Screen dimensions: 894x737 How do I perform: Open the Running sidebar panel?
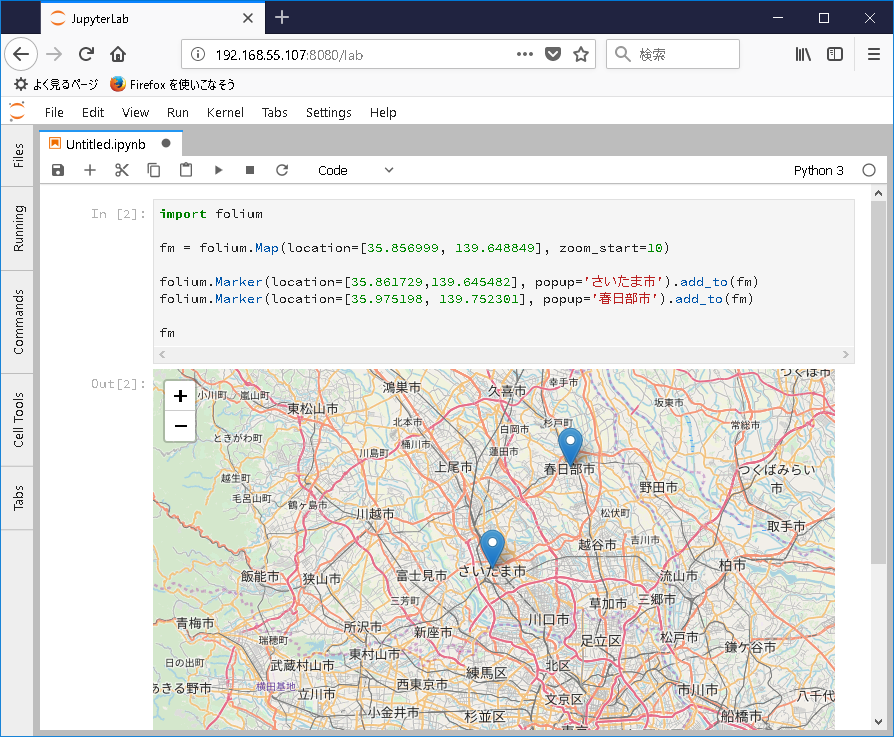(x=18, y=228)
